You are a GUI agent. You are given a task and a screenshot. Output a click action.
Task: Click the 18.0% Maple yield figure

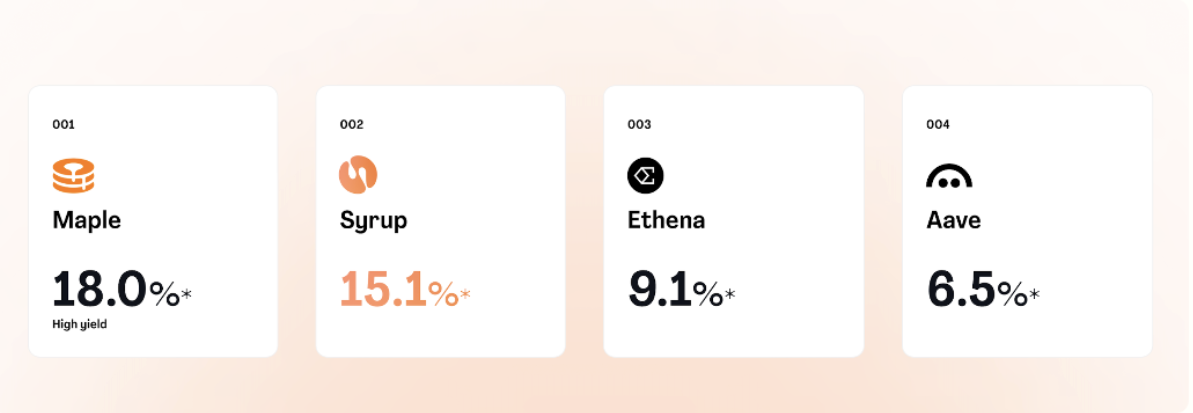(115, 290)
